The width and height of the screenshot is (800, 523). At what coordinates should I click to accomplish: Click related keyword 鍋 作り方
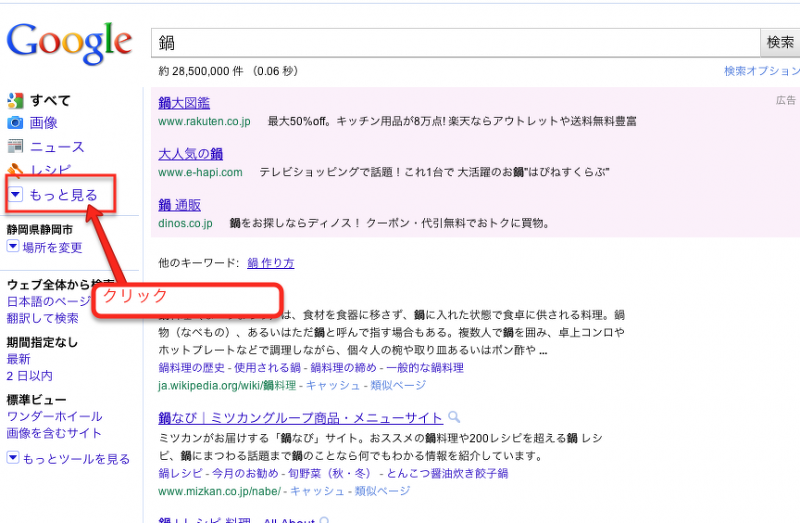[270, 263]
